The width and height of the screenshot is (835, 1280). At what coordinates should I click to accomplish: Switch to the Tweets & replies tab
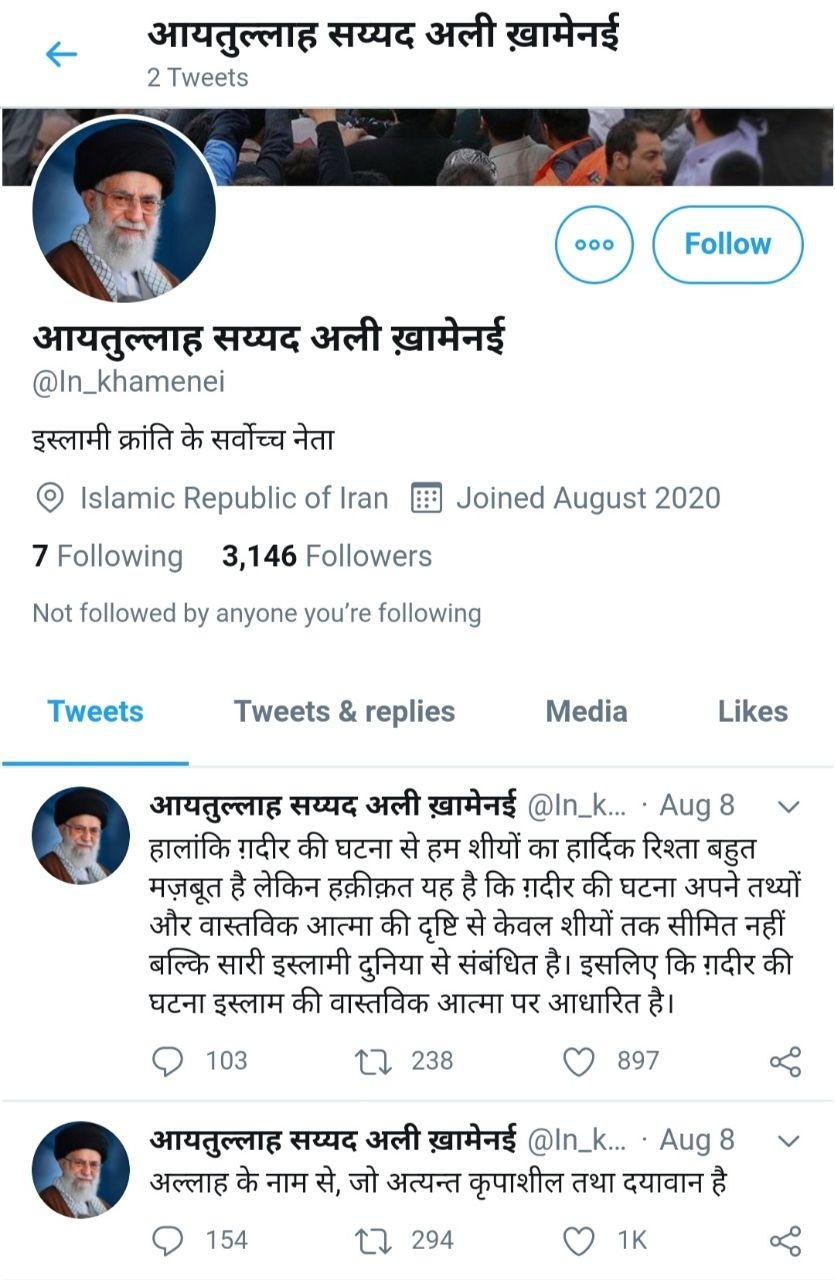[x=344, y=712]
